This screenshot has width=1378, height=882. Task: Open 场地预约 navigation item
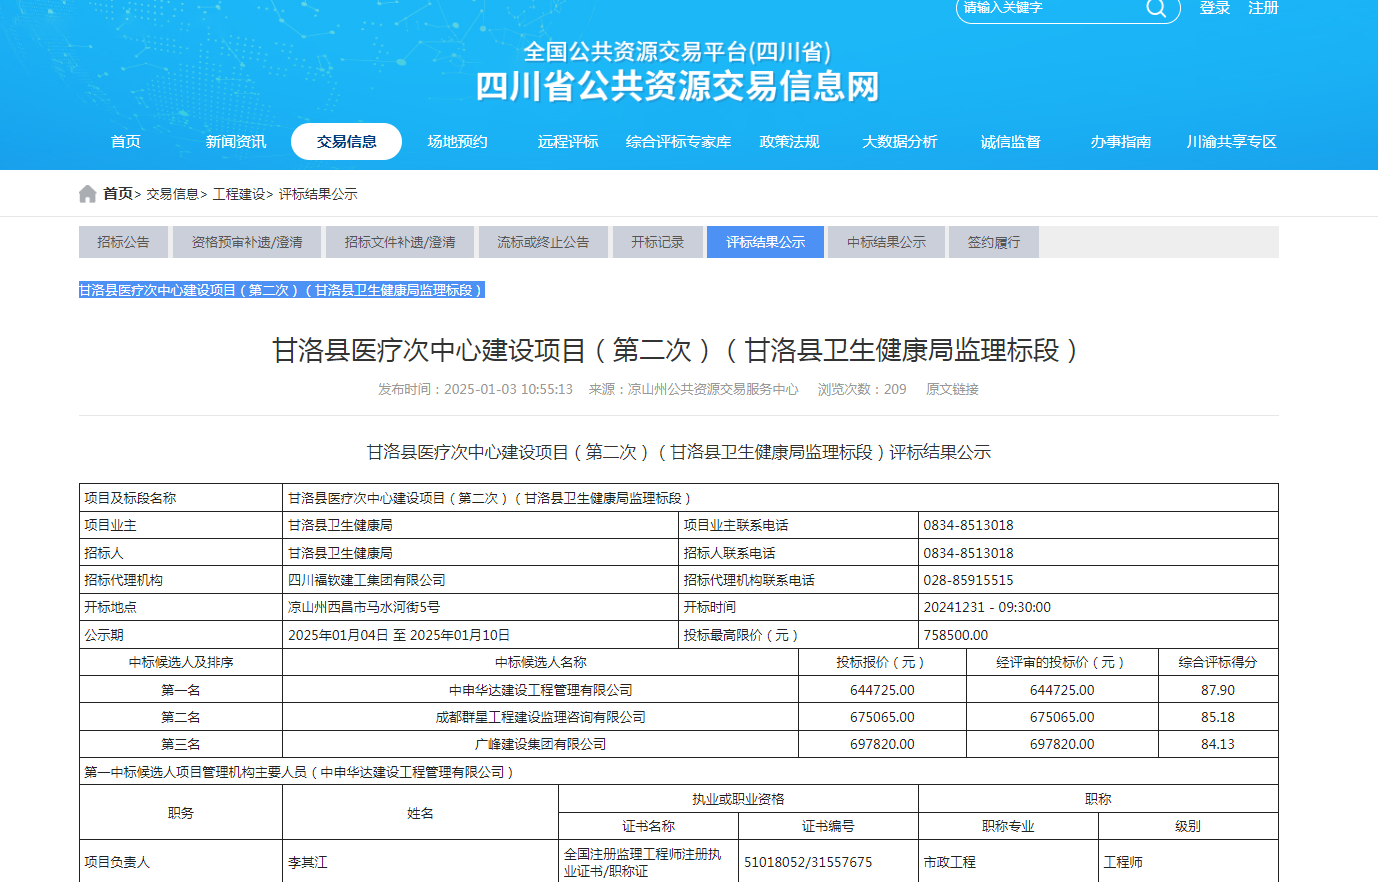(457, 142)
